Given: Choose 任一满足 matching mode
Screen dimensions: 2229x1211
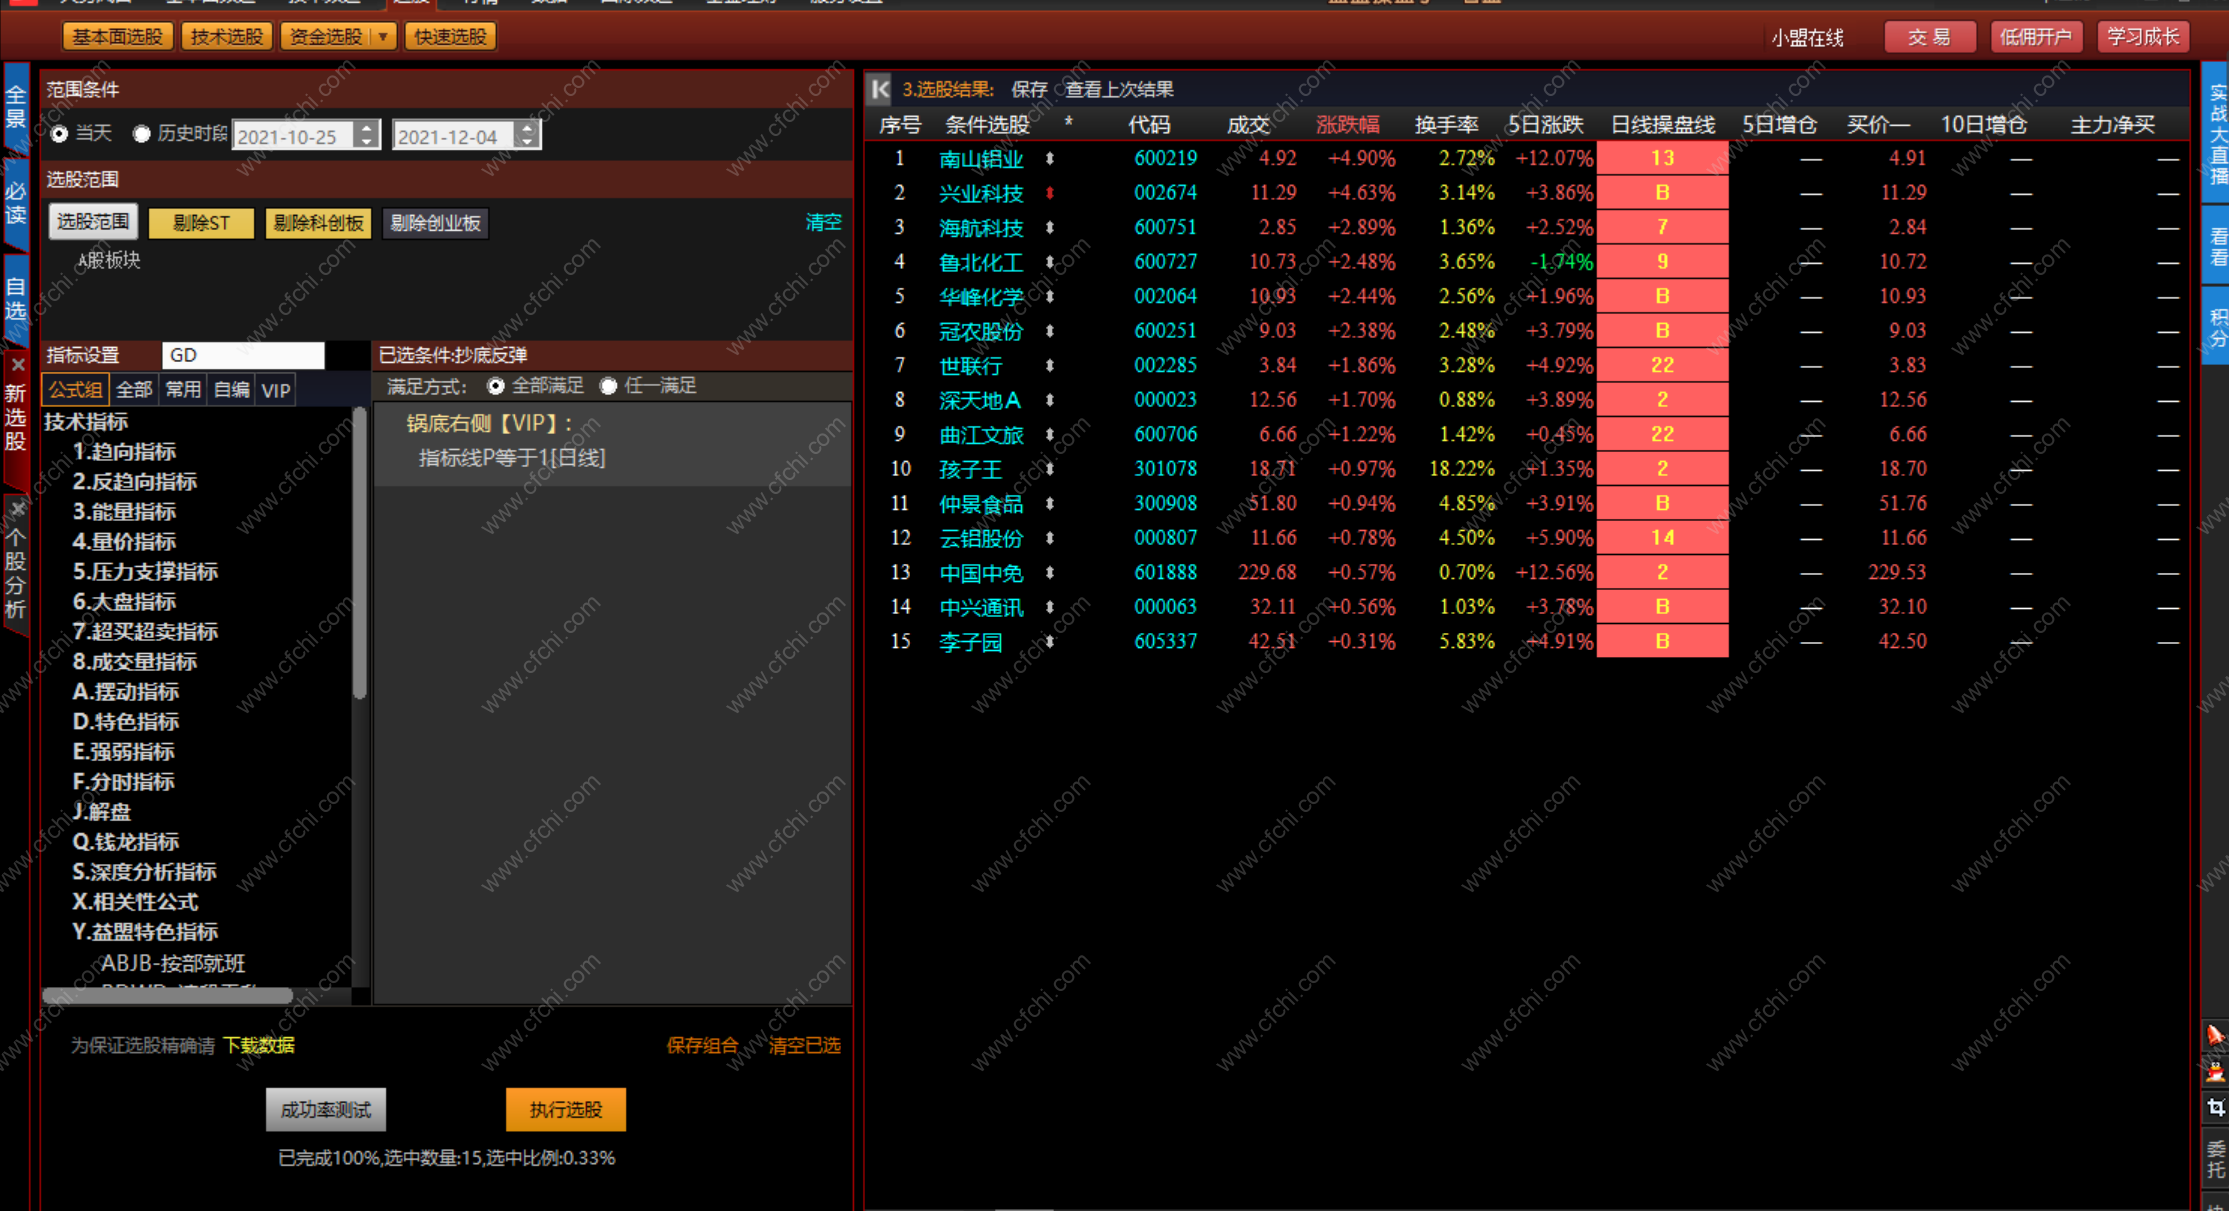Looking at the screenshot, I should pos(608,386).
